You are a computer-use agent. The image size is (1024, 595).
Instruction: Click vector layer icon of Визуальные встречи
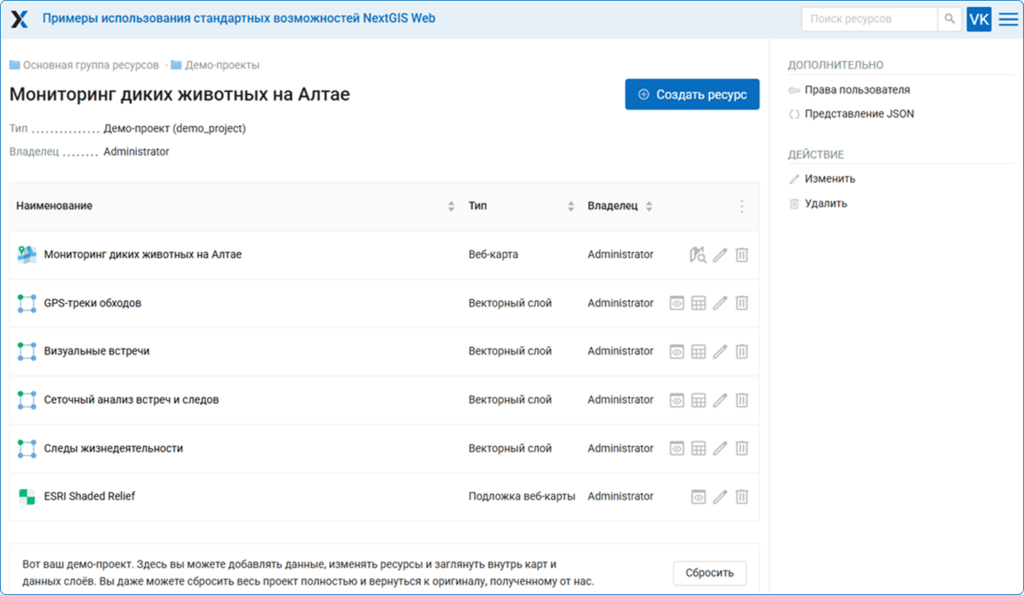tap(27, 351)
